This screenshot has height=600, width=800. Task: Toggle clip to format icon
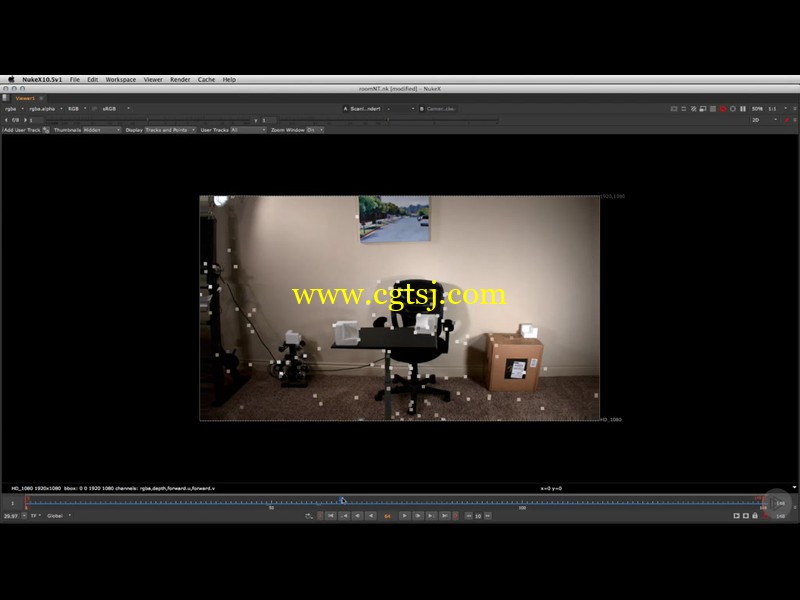[674, 109]
